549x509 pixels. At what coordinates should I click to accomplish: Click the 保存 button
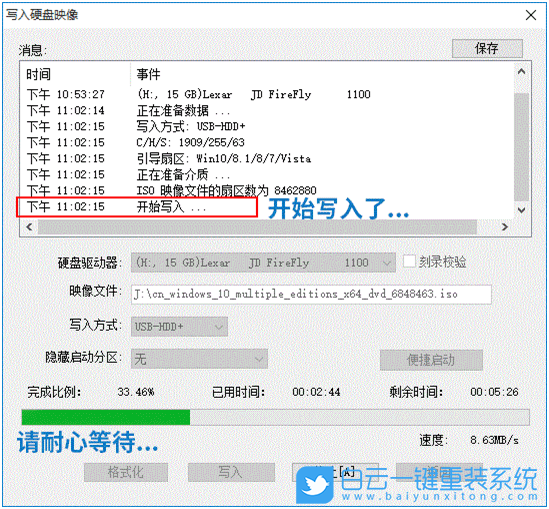(x=487, y=48)
